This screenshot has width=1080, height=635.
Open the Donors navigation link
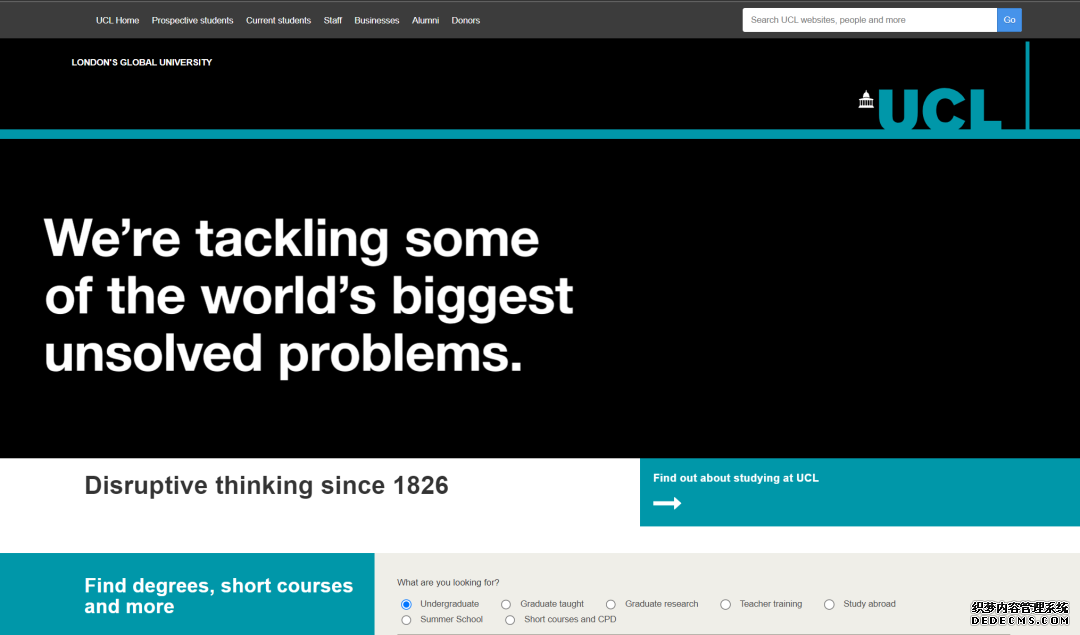click(466, 20)
